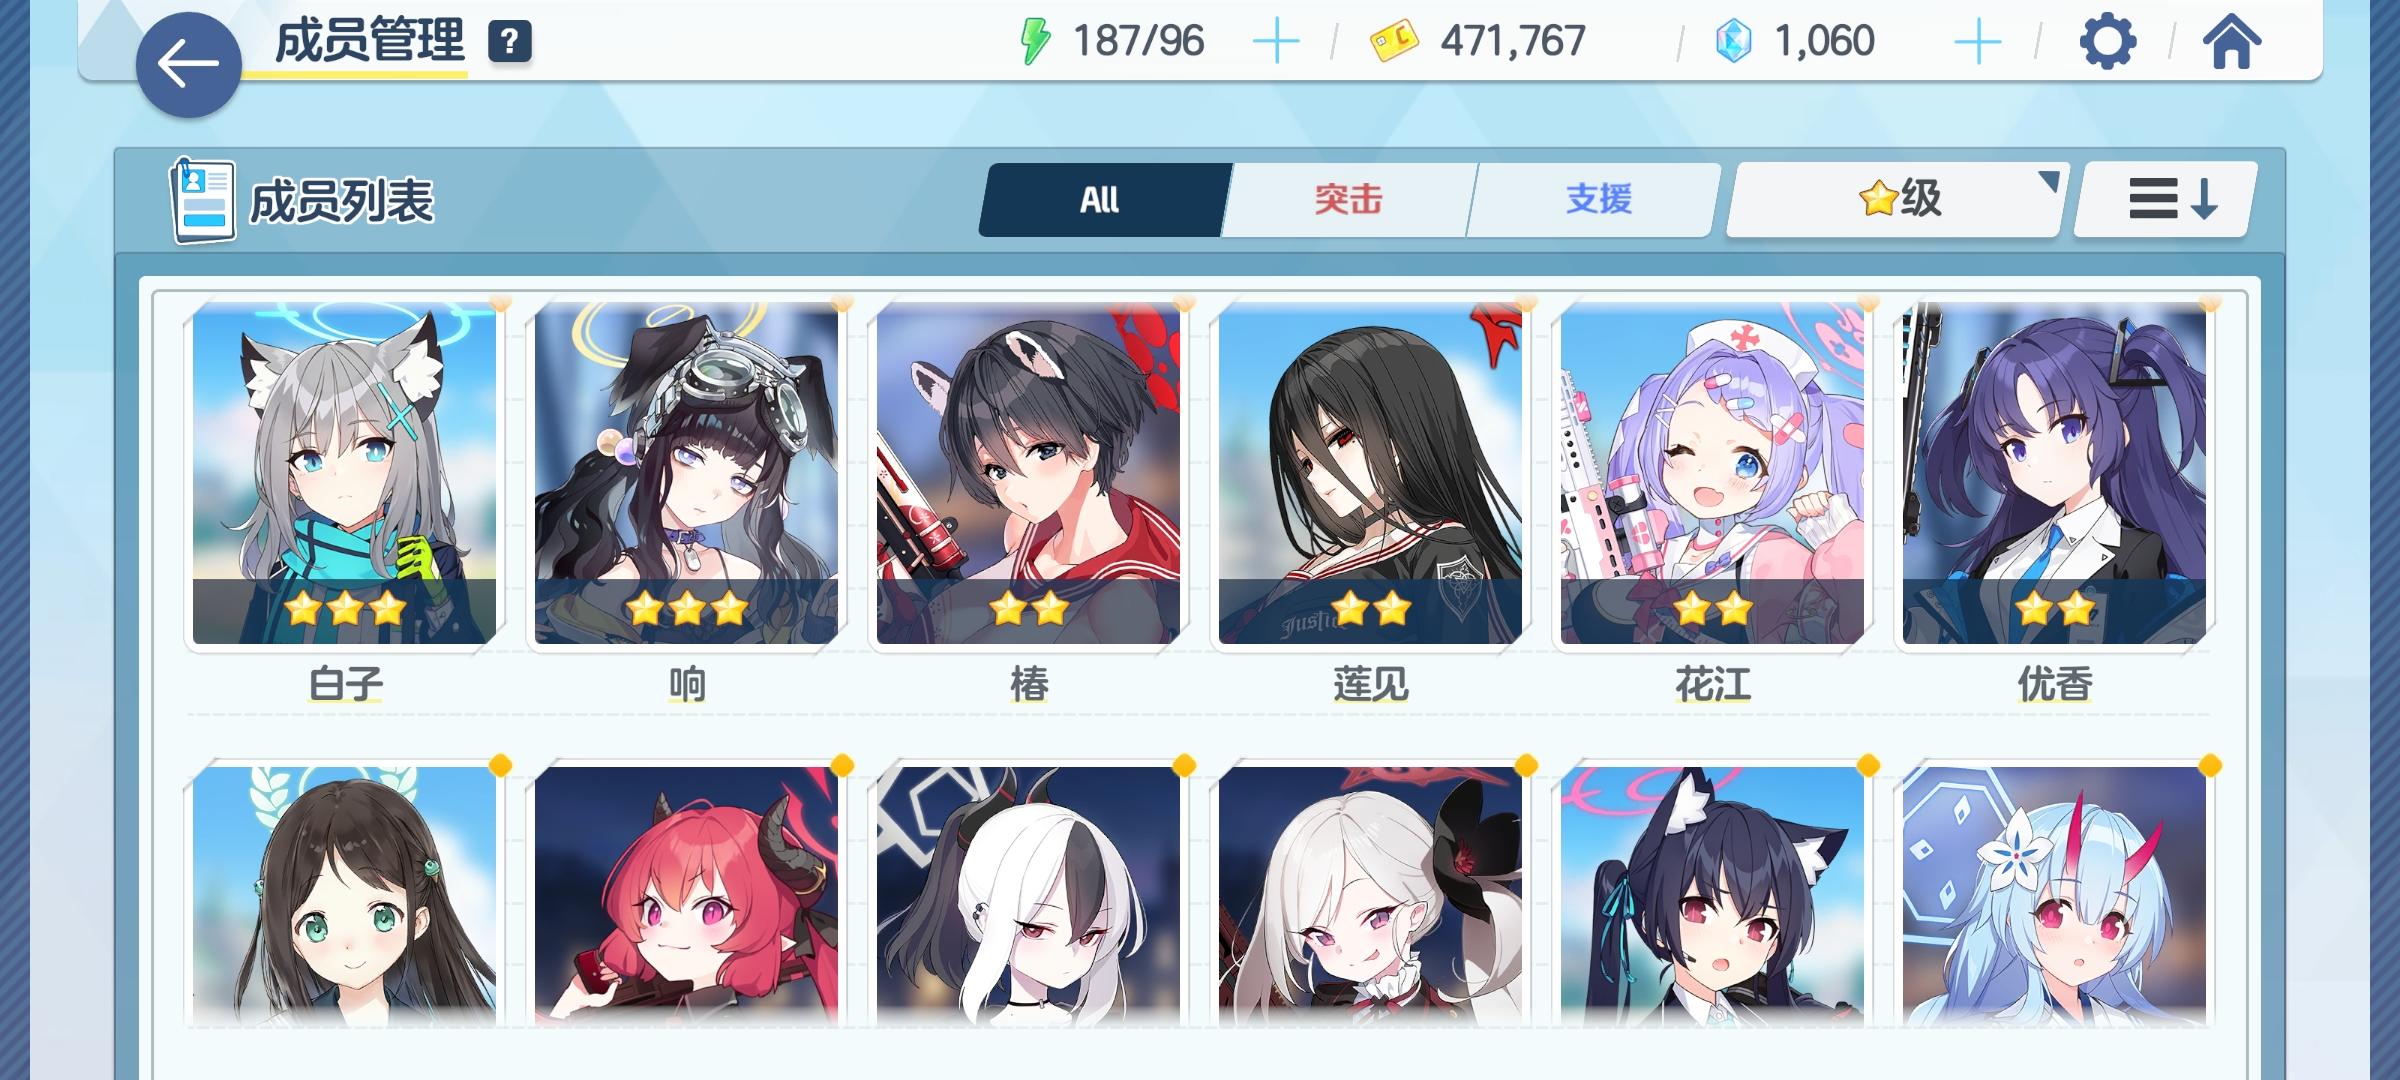The width and height of the screenshot is (2400, 1080).
Task: Switch to the 支援 filter tab
Action: [1597, 200]
